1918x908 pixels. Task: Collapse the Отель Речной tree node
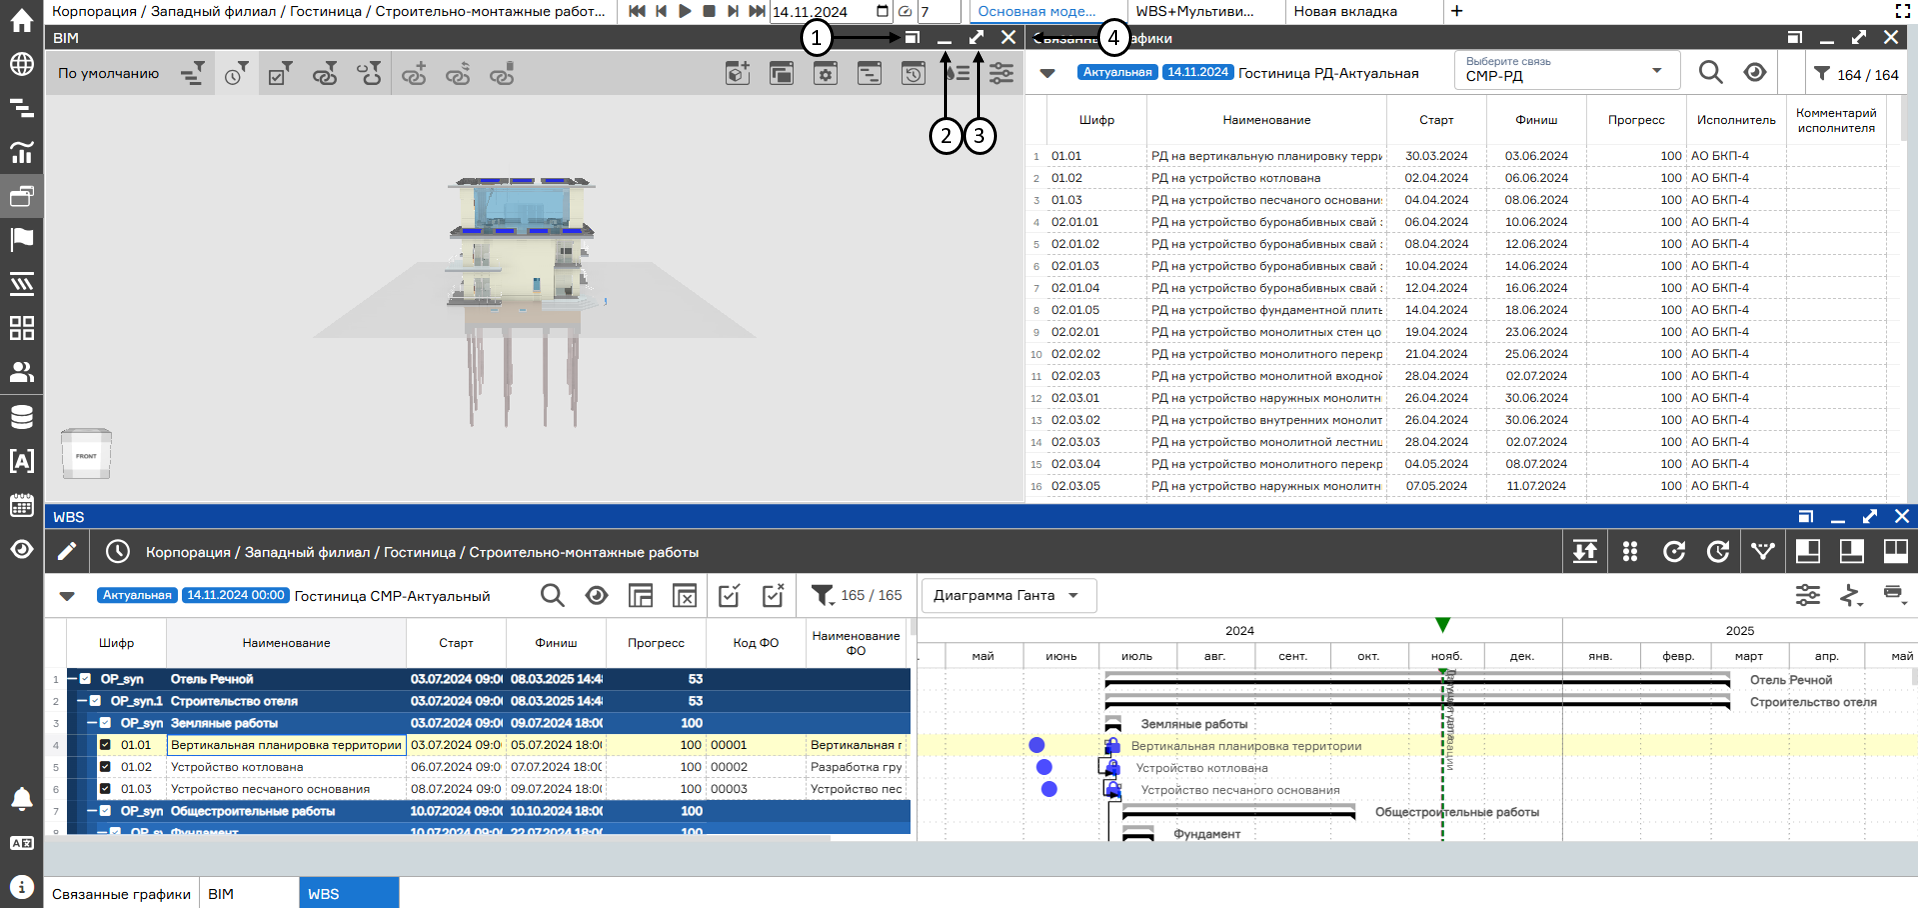(x=73, y=679)
